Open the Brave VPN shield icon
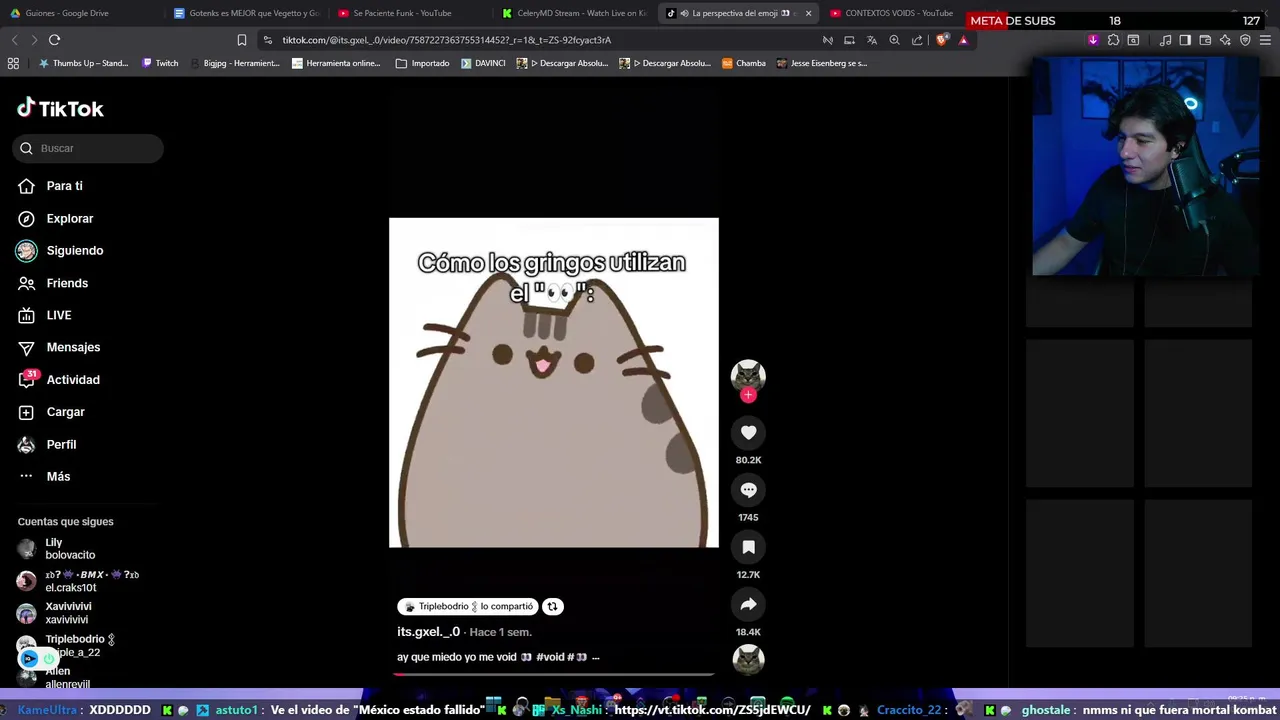This screenshot has height=720, width=1280. click(1245, 40)
